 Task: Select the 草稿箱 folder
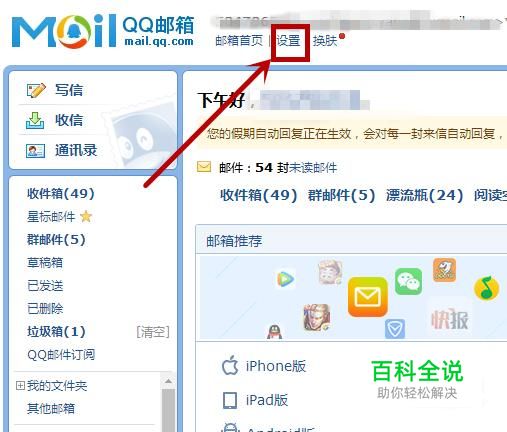coord(45,263)
